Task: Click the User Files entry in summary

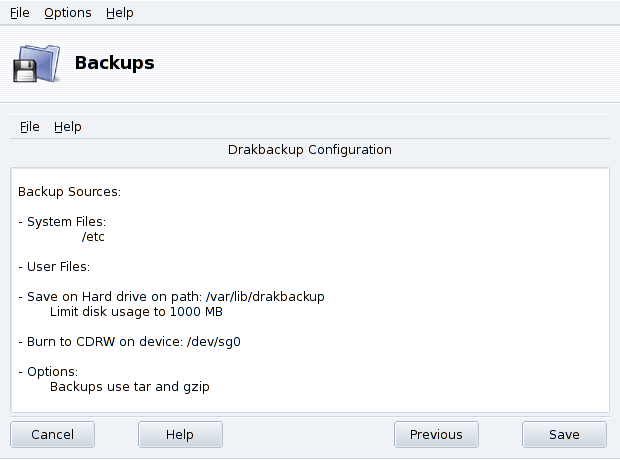Action: [x=55, y=267]
